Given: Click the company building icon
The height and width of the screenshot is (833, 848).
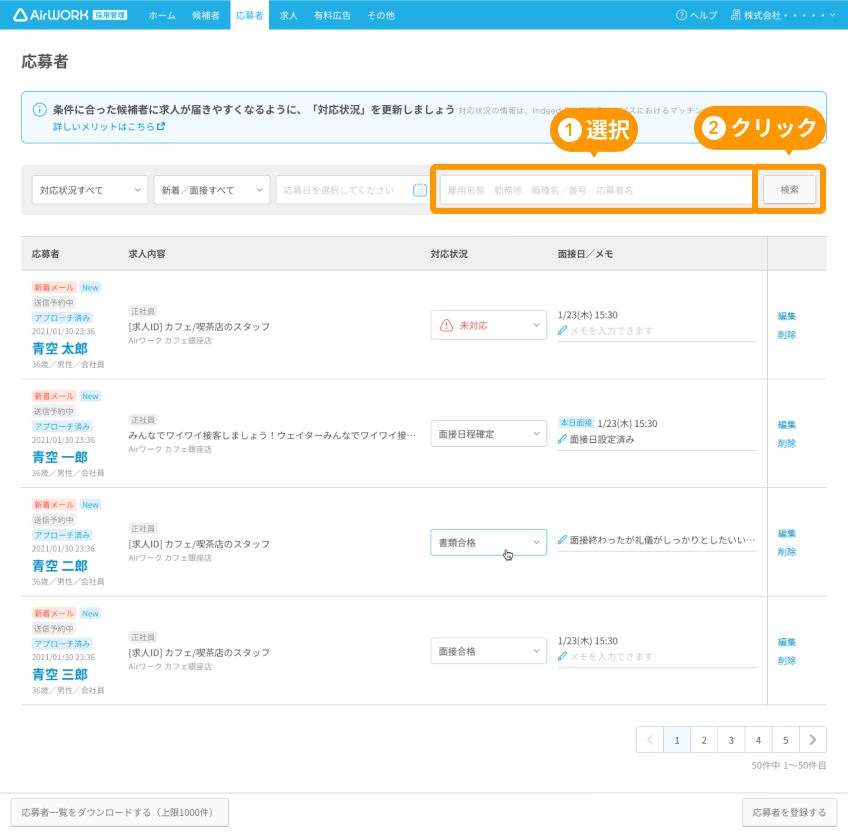Looking at the screenshot, I should pos(736,15).
